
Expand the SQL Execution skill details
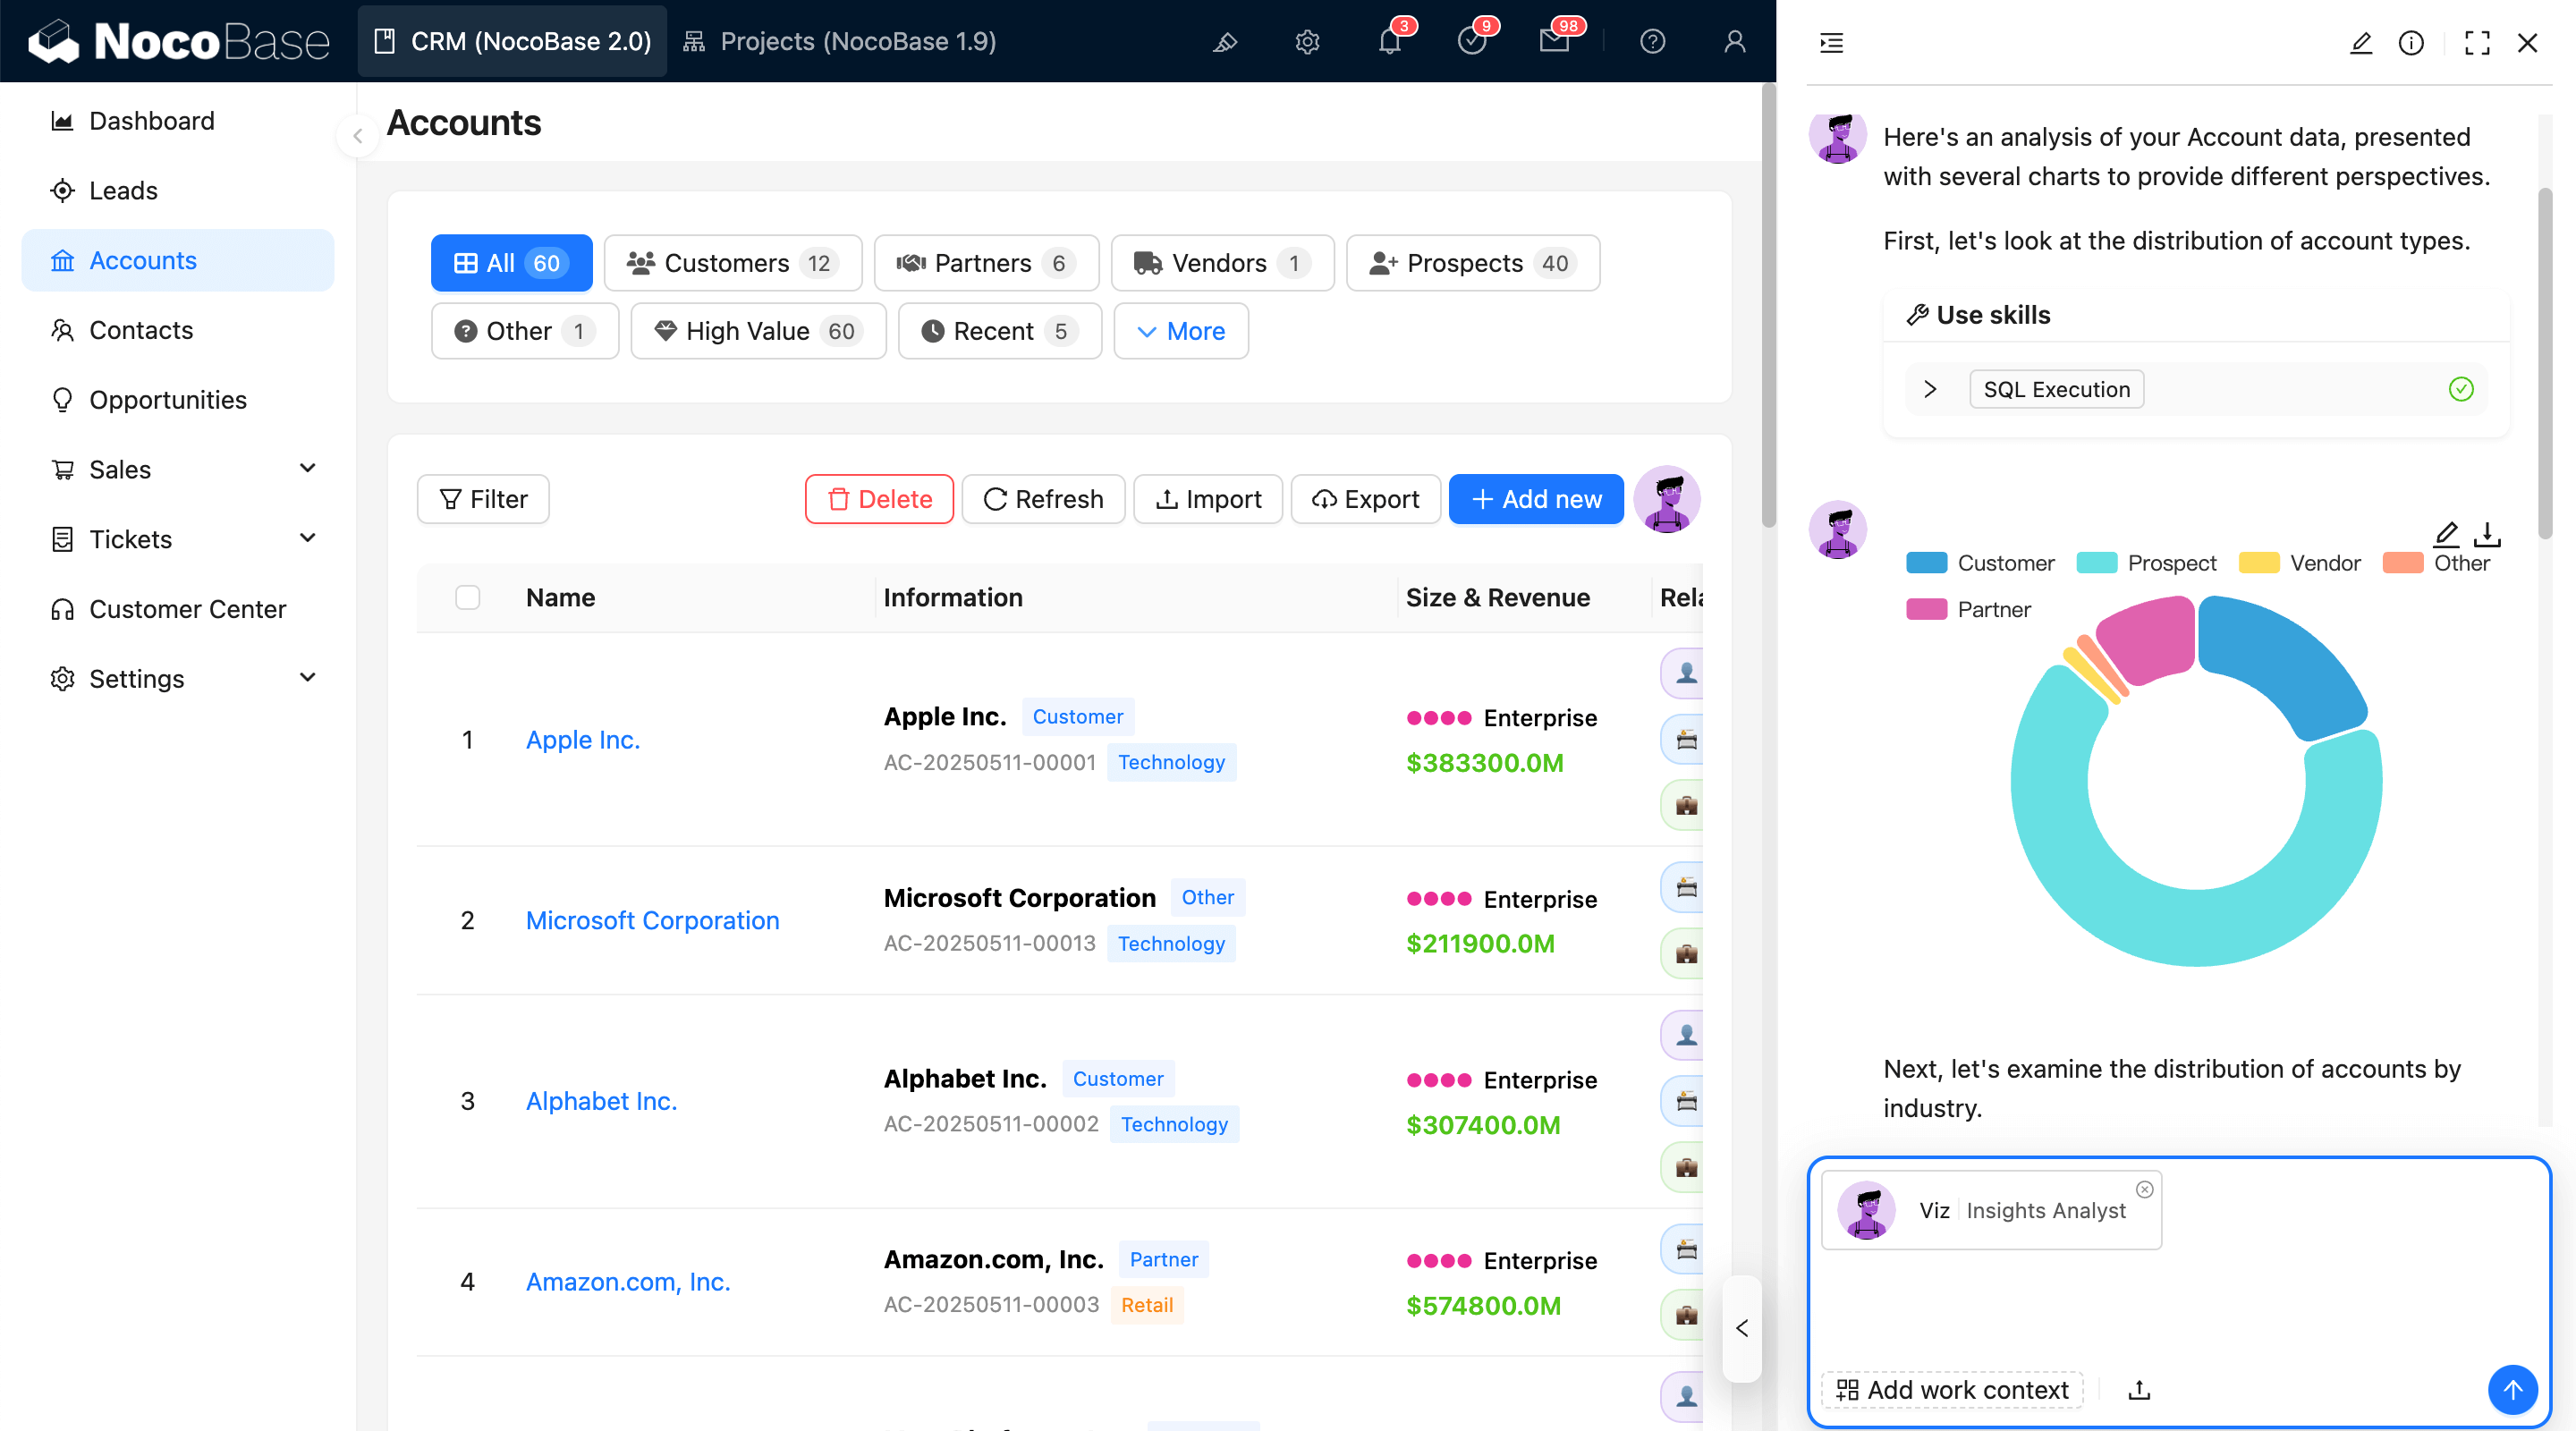pyautogui.click(x=1930, y=389)
